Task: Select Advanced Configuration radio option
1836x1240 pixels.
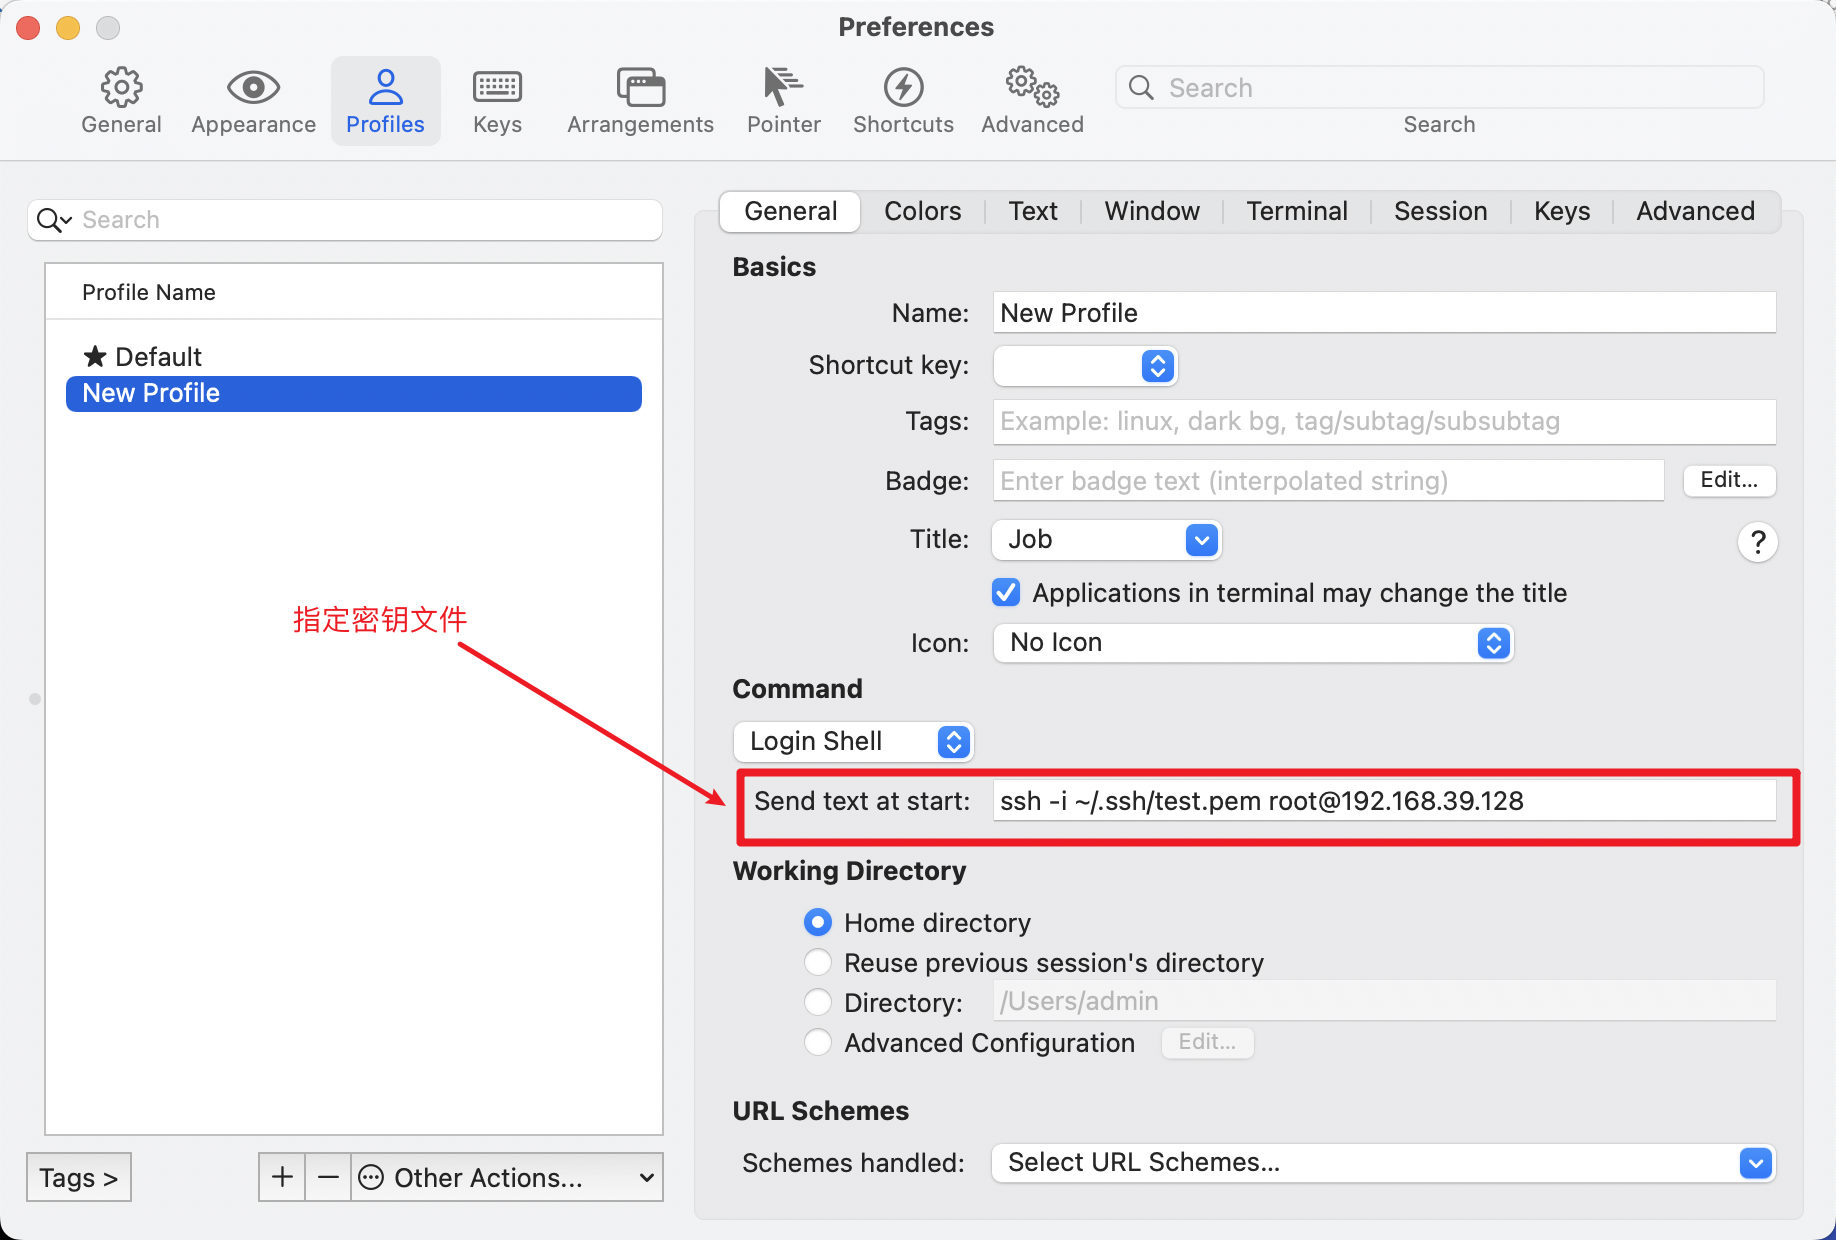Action: [818, 1042]
